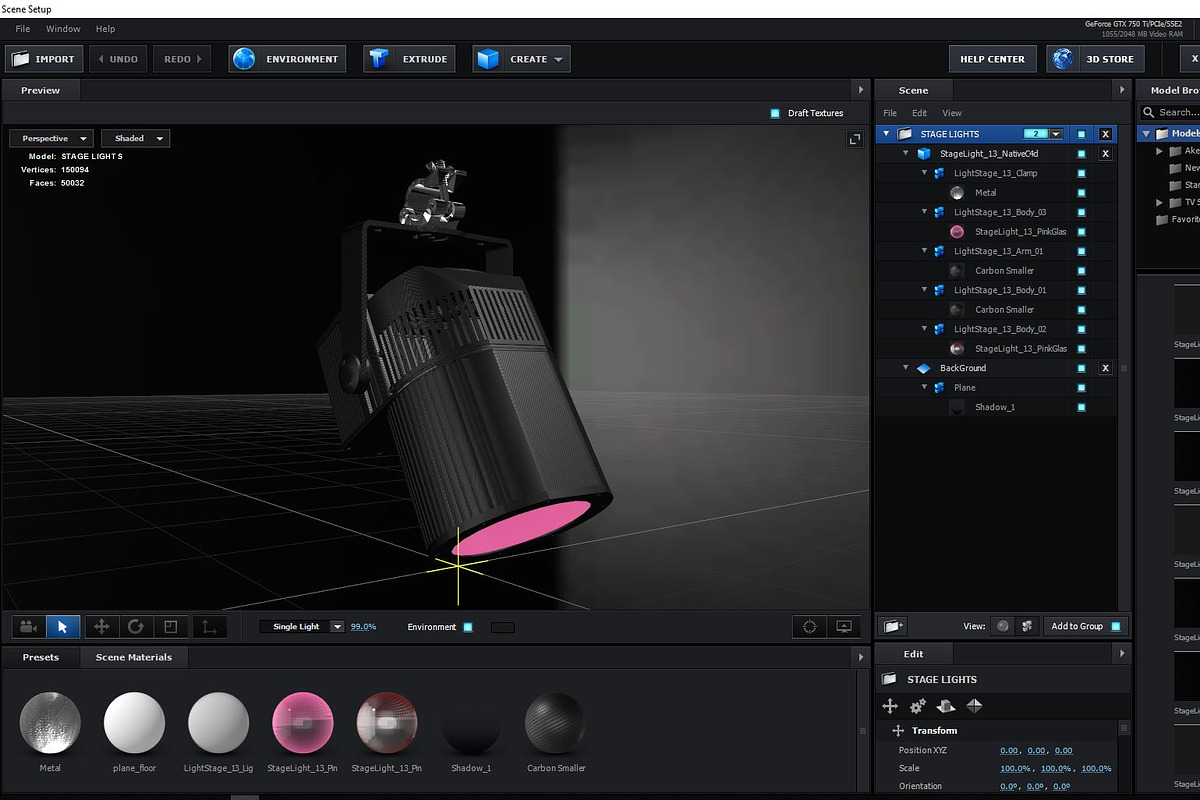Open the Perspective view dropdown
This screenshot has width=1200, height=800.
click(x=51, y=138)
